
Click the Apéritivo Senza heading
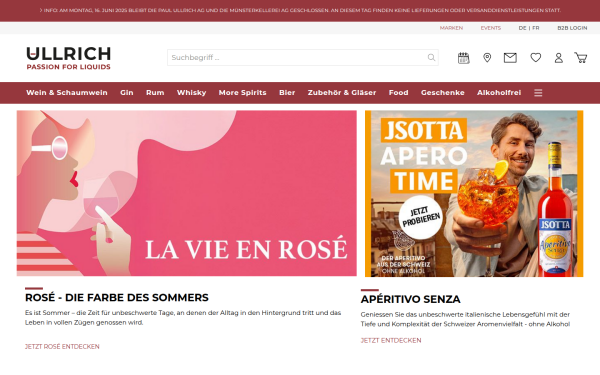click(x=410, y=299)
